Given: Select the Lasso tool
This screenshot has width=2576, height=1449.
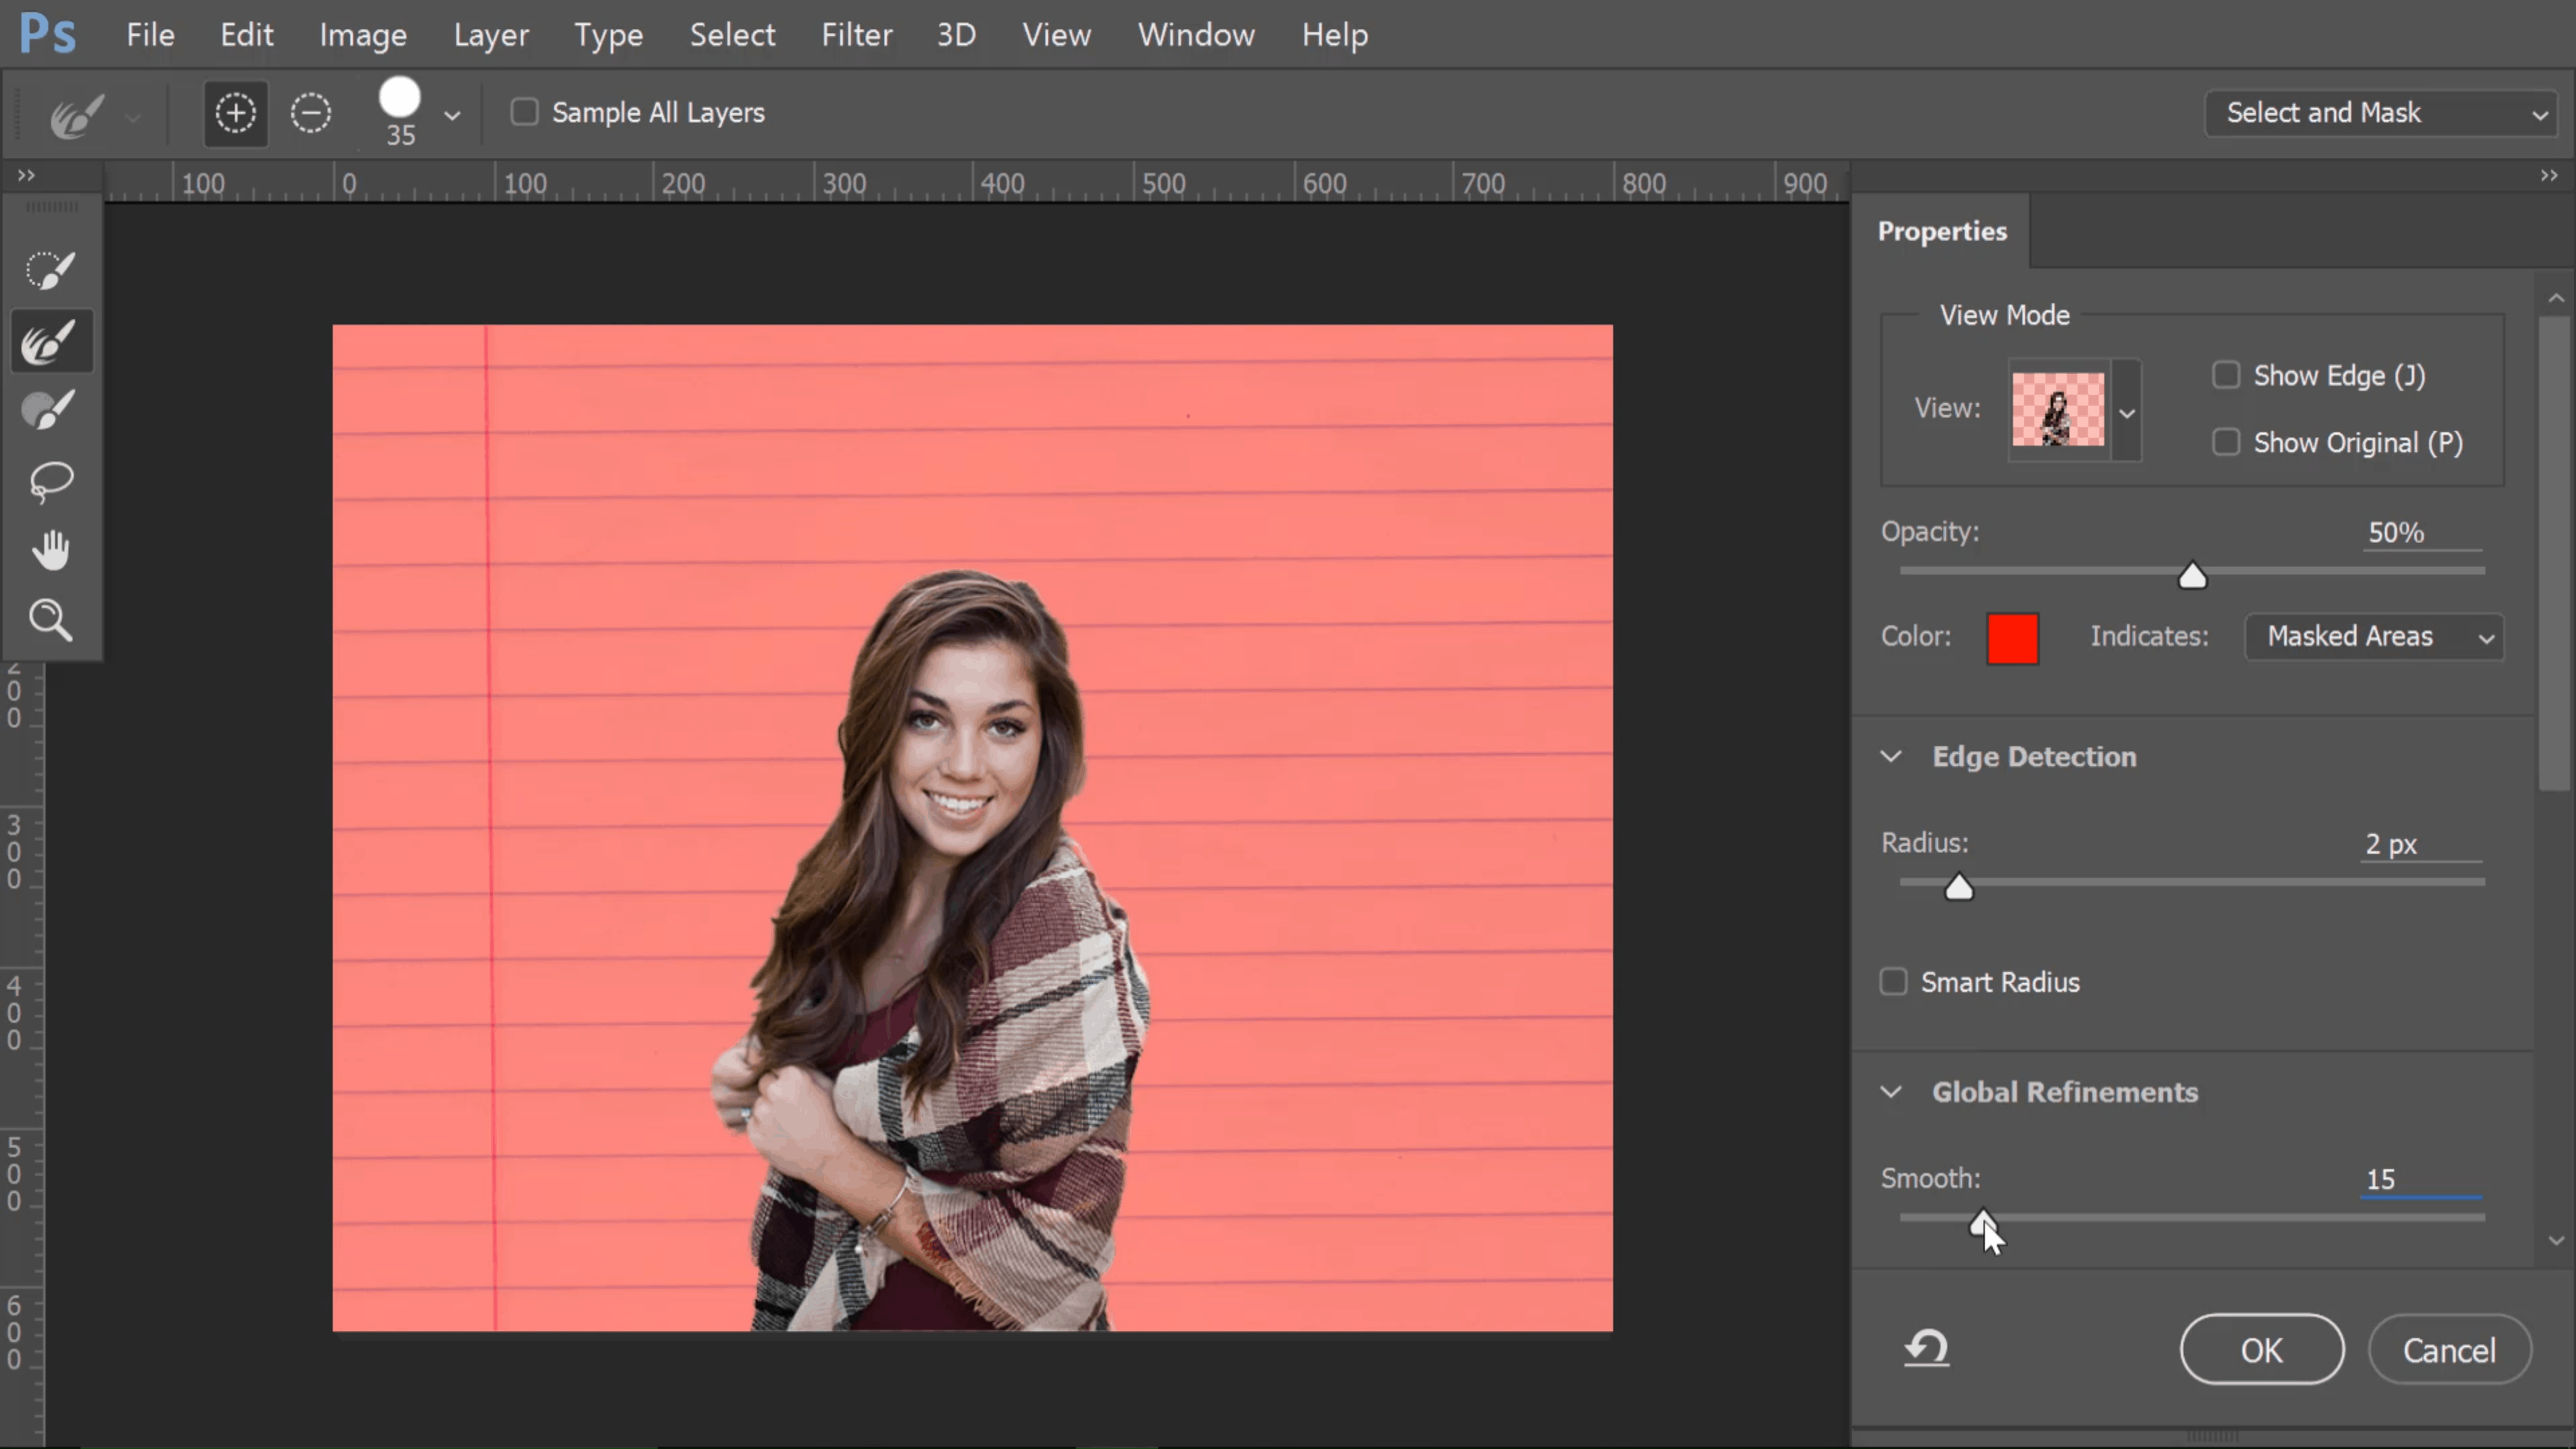Looking at the screenshot, I should pyautogui.click(x=50, y=482).
